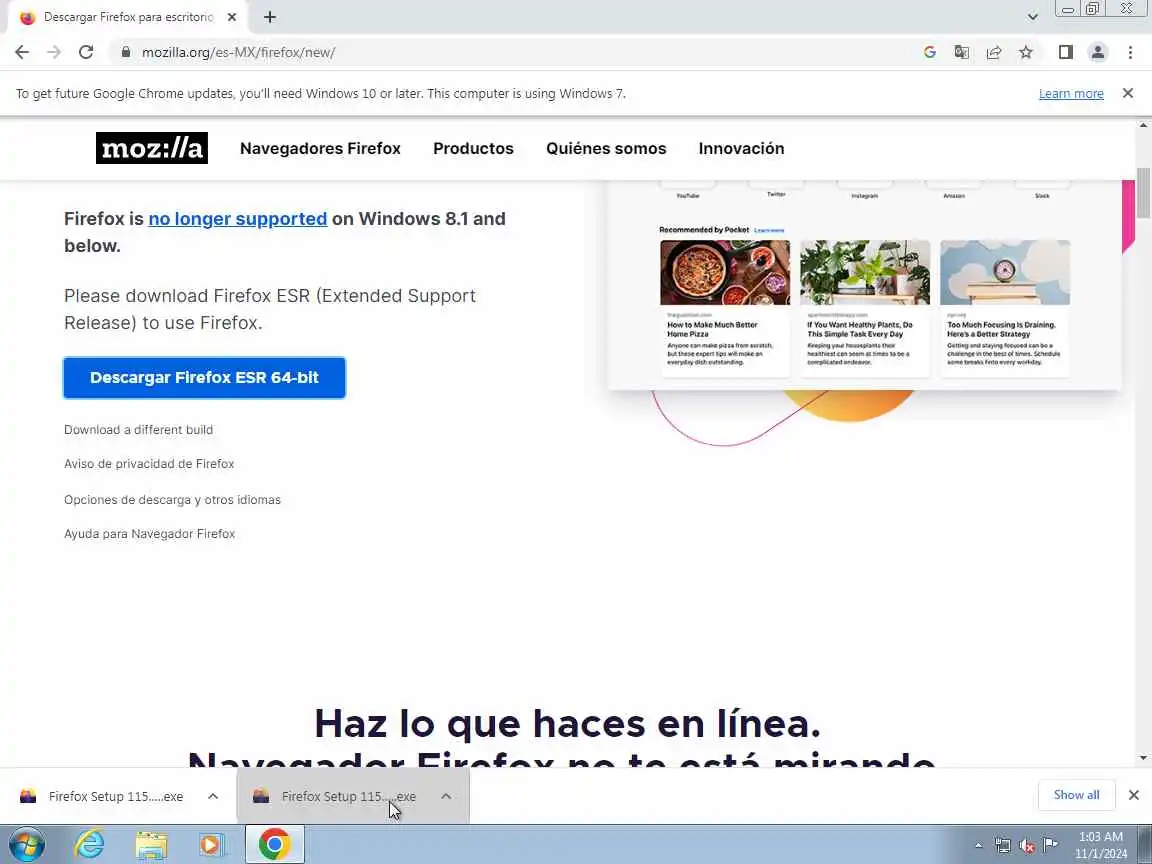Click Chrome icon in the taskbar
Screen dimensions: 1152x864
(274, 845)
